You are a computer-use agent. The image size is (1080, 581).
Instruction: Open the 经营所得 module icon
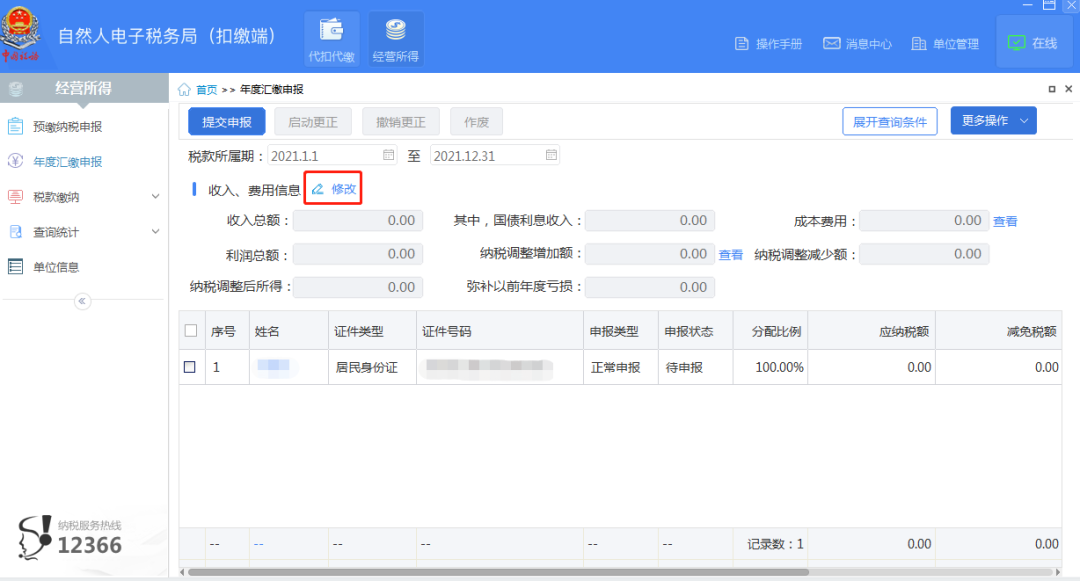point(395,40)
